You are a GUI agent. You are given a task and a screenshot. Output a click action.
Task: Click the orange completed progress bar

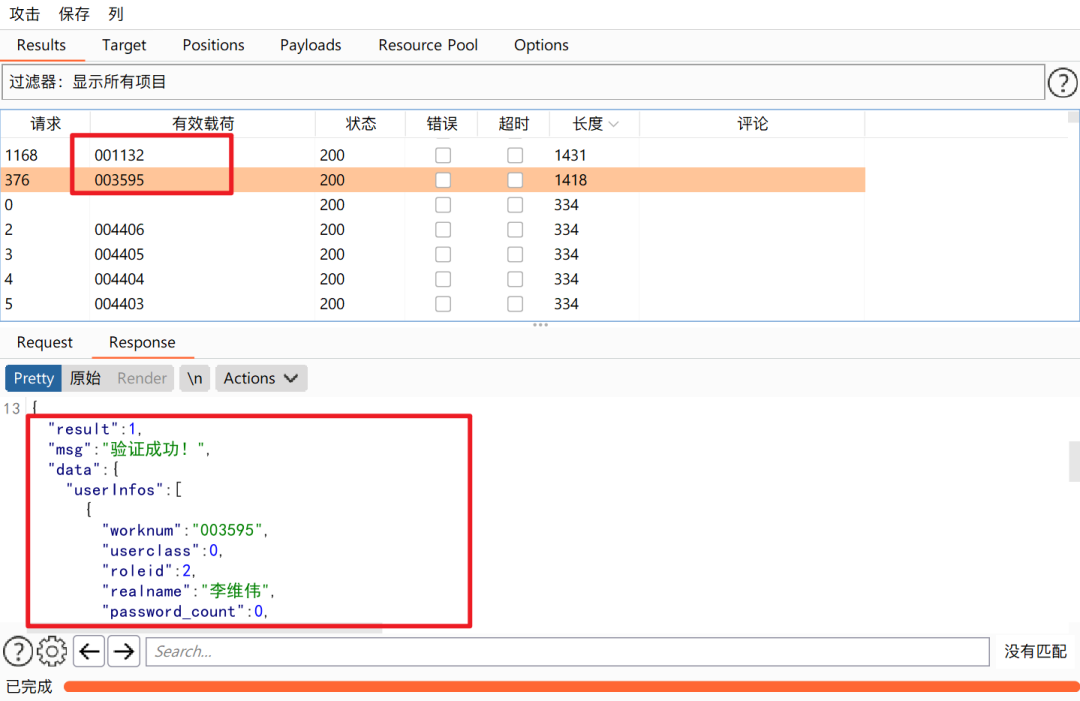click(x=571, y=687)
